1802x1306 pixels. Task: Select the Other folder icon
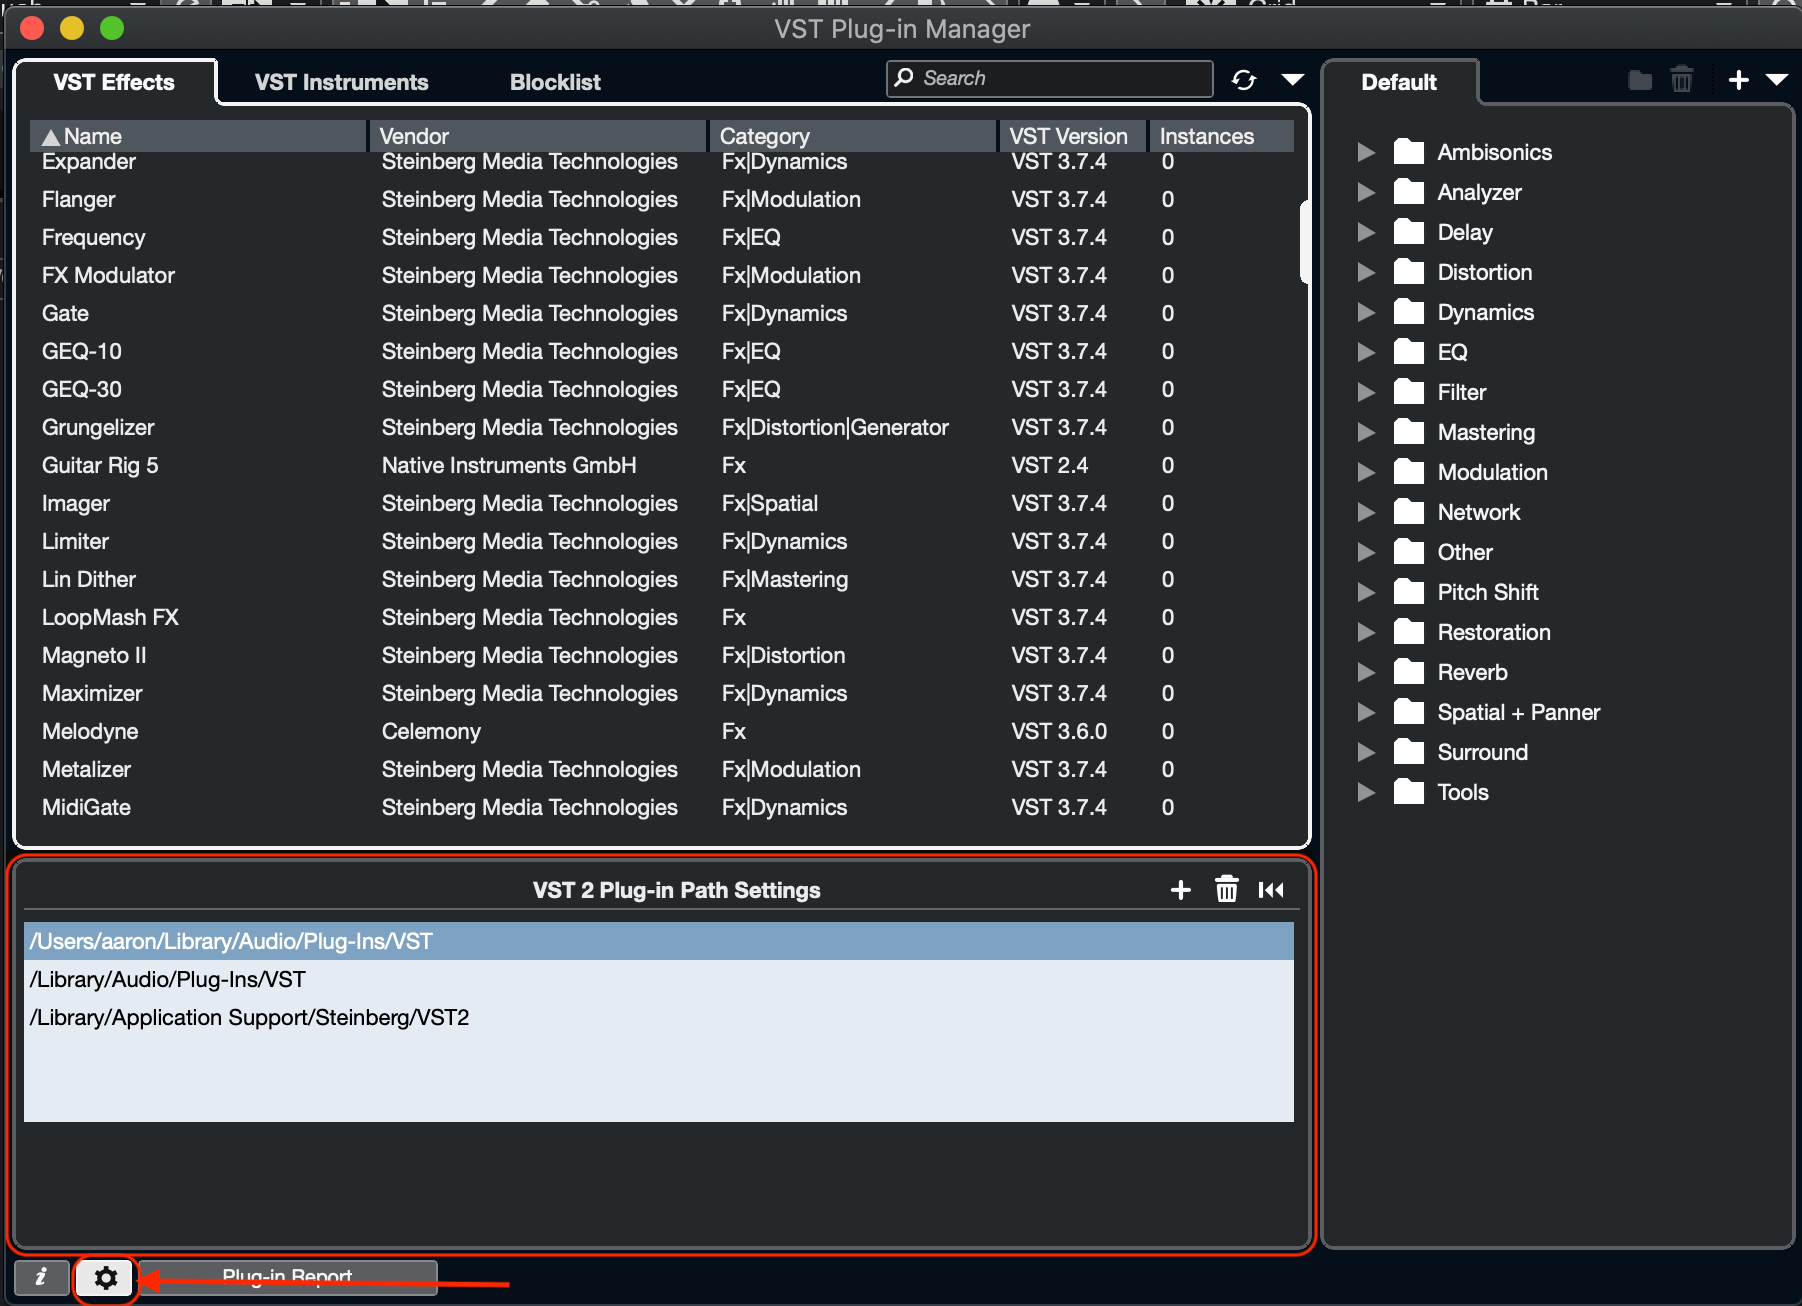pos(1409,551)
